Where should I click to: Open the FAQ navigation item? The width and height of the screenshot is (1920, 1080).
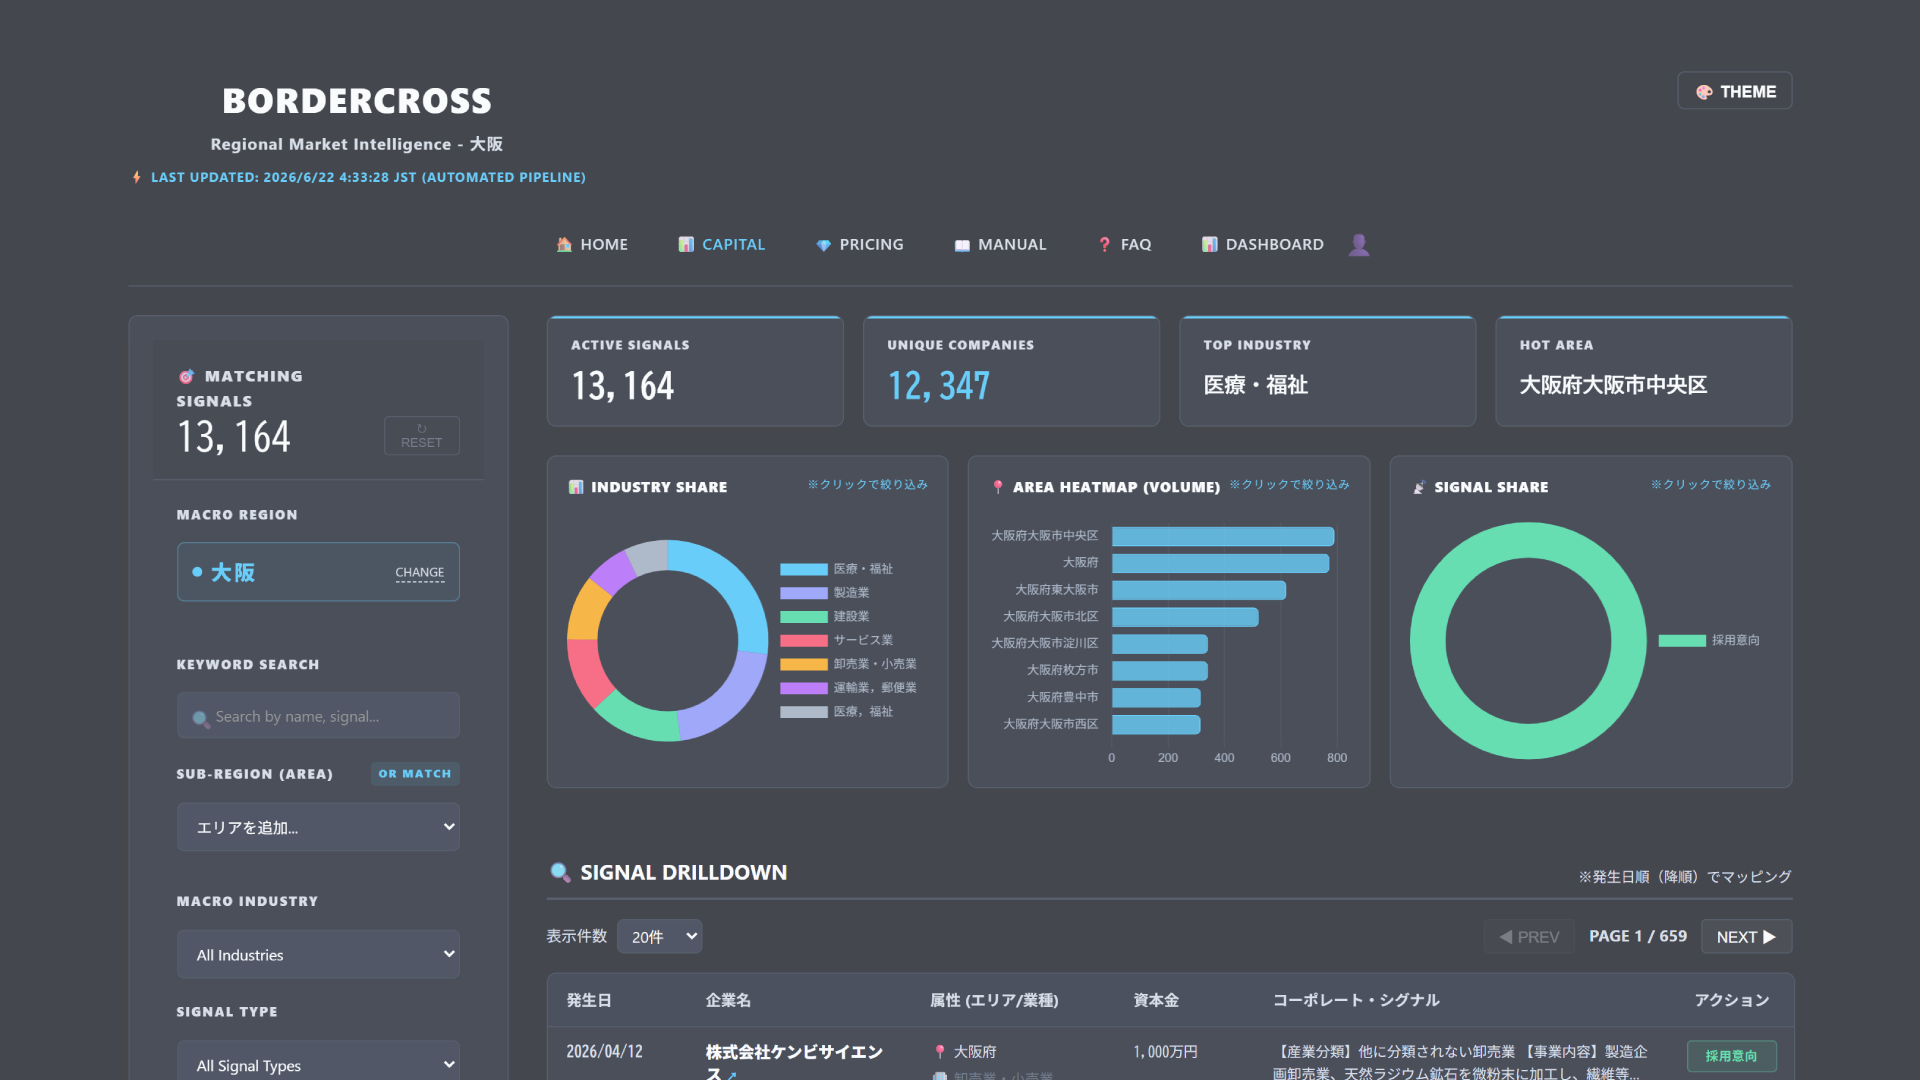click(1124, 244)
